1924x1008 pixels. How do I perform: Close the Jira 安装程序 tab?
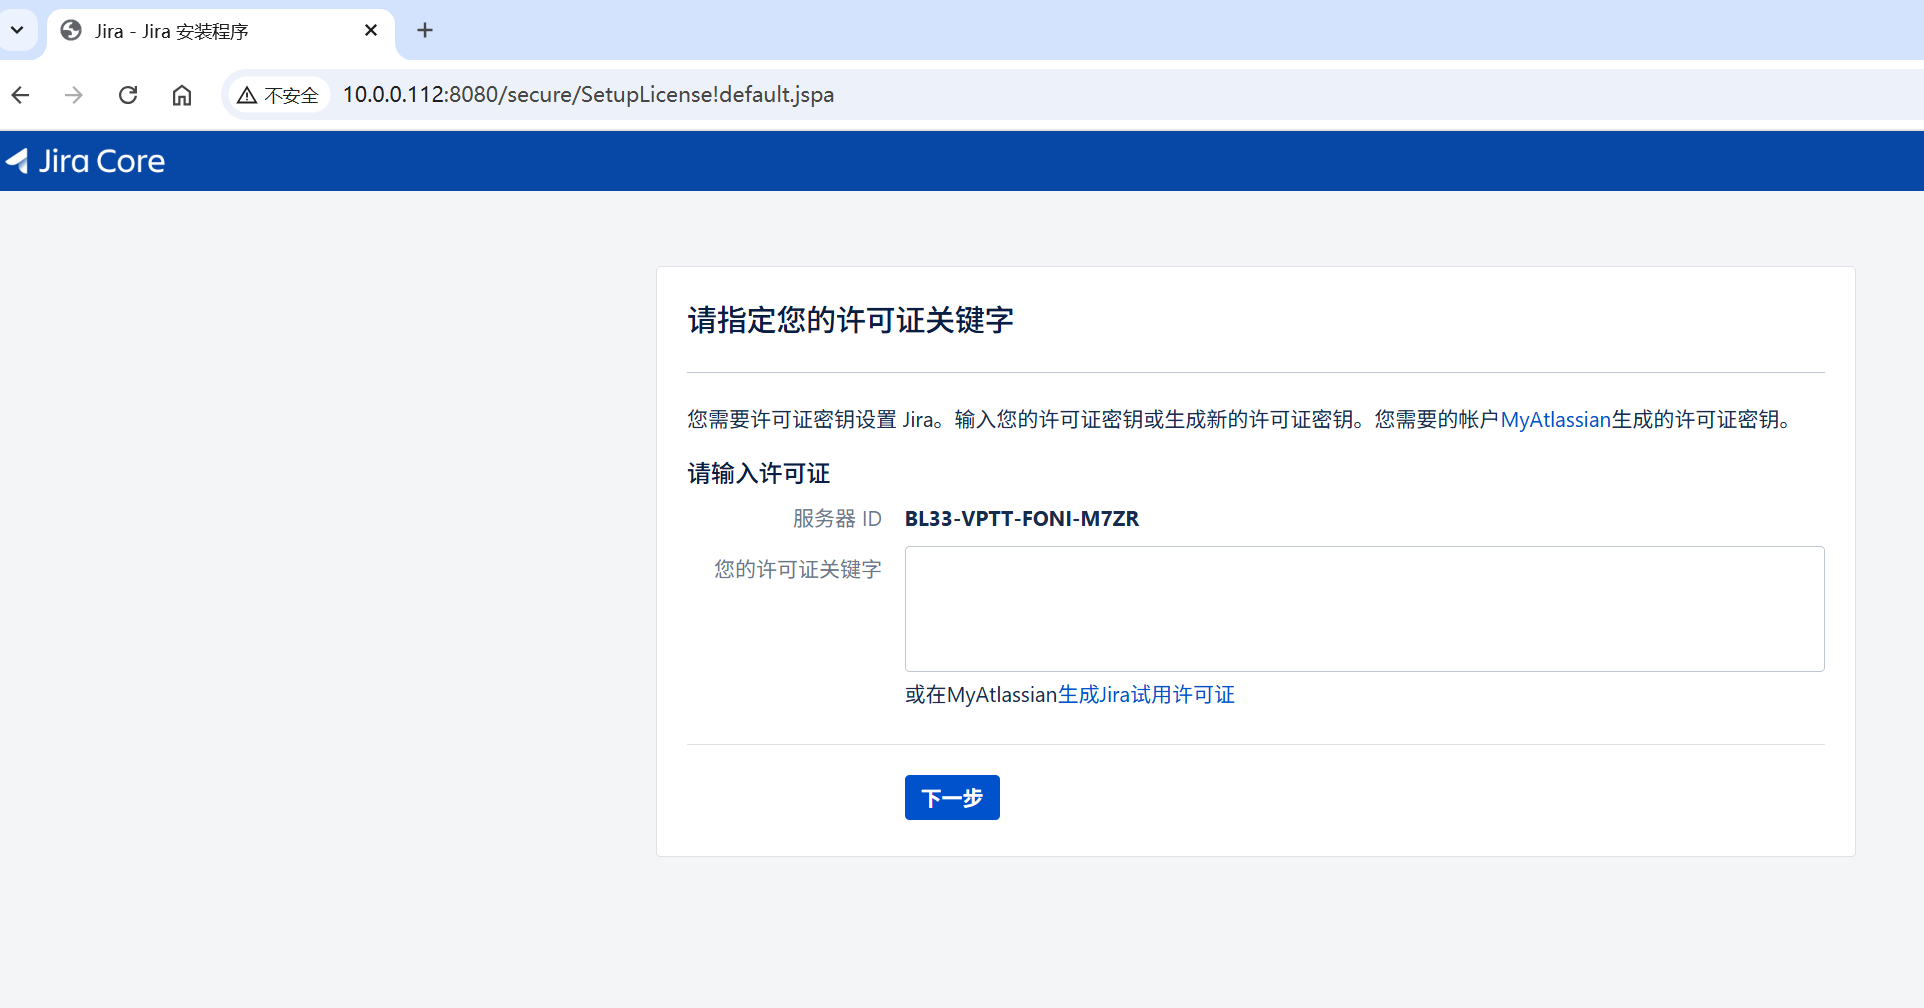point(371,30)
